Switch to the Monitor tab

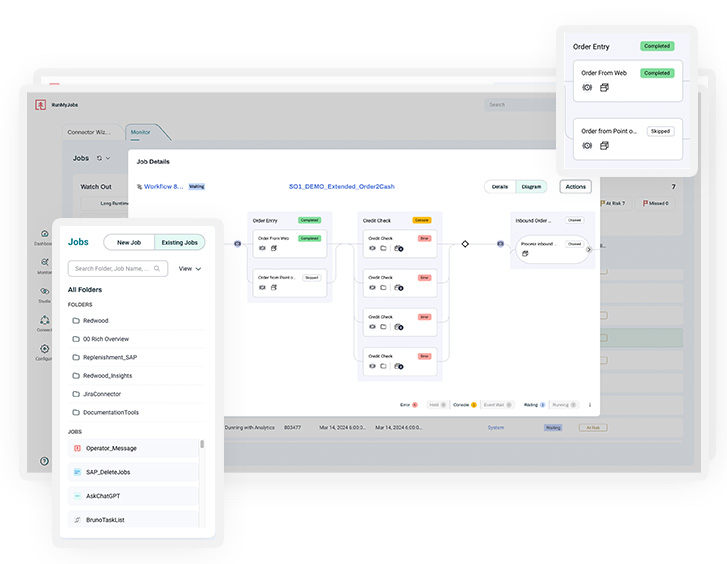pos(141,132)
